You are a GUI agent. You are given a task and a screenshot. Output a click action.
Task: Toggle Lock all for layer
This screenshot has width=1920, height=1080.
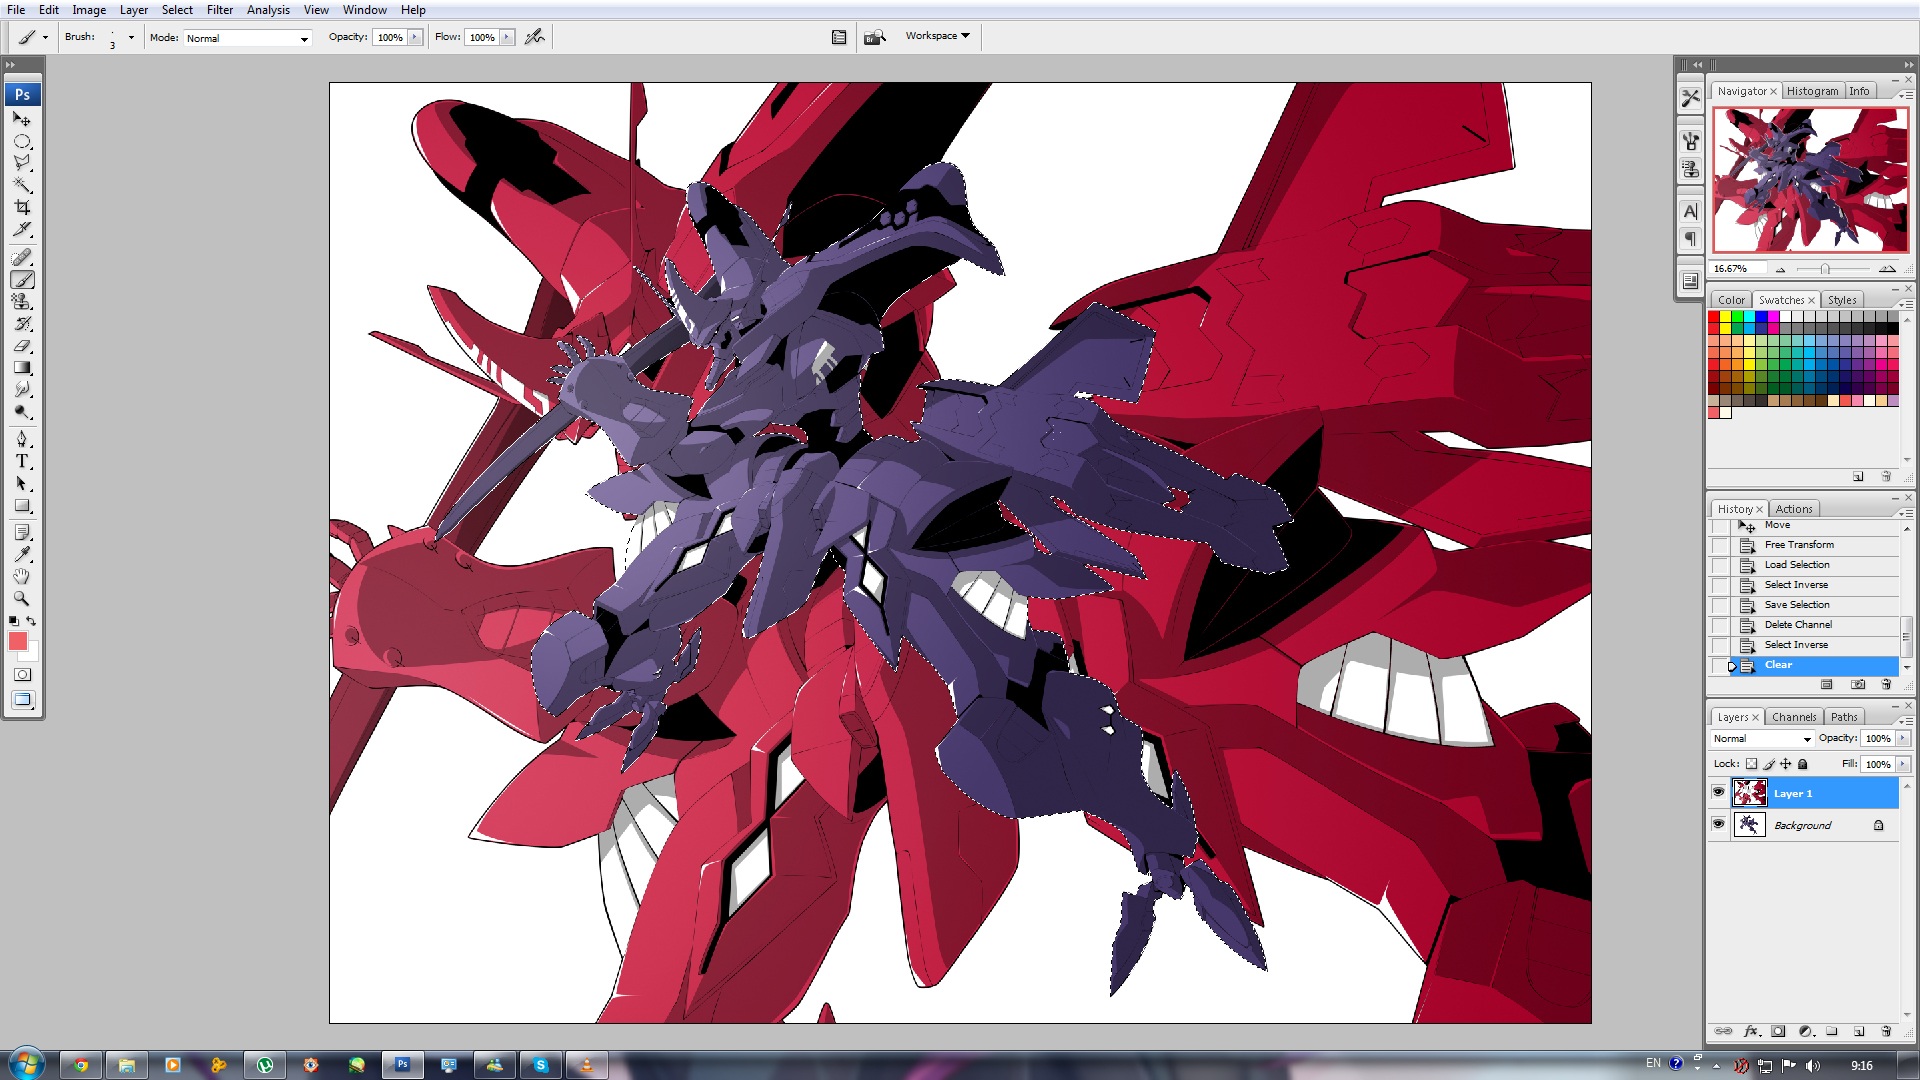1803,764
